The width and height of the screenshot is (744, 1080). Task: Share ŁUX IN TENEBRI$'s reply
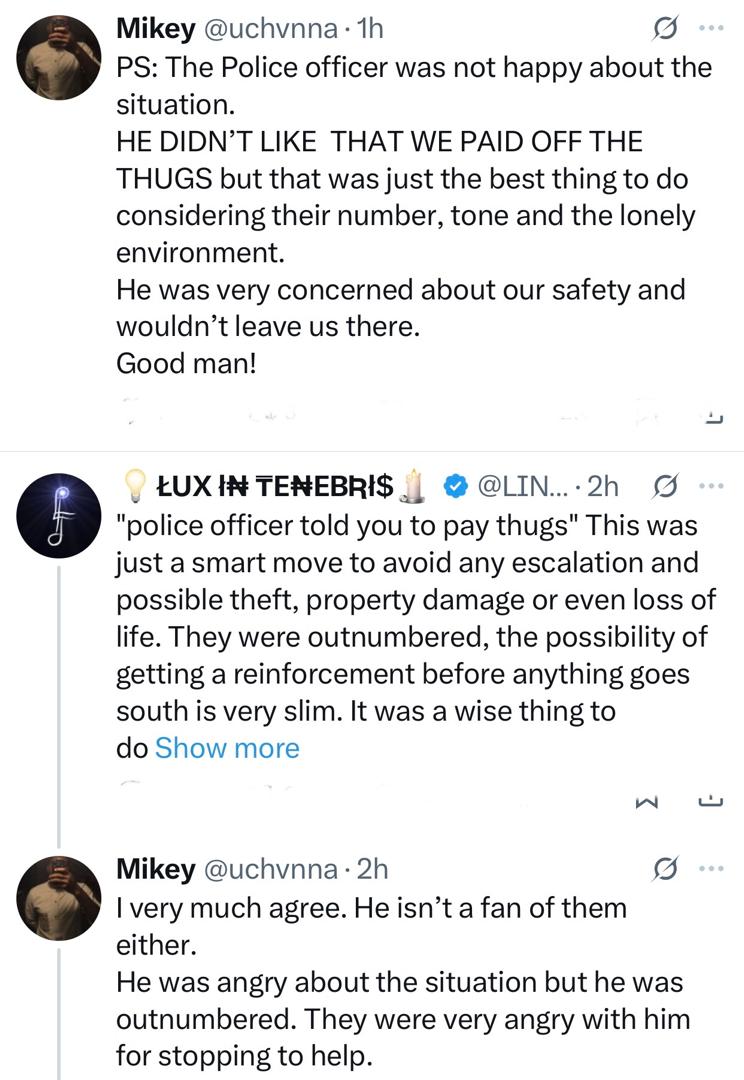pyautogui.click(x=710, y=800)
